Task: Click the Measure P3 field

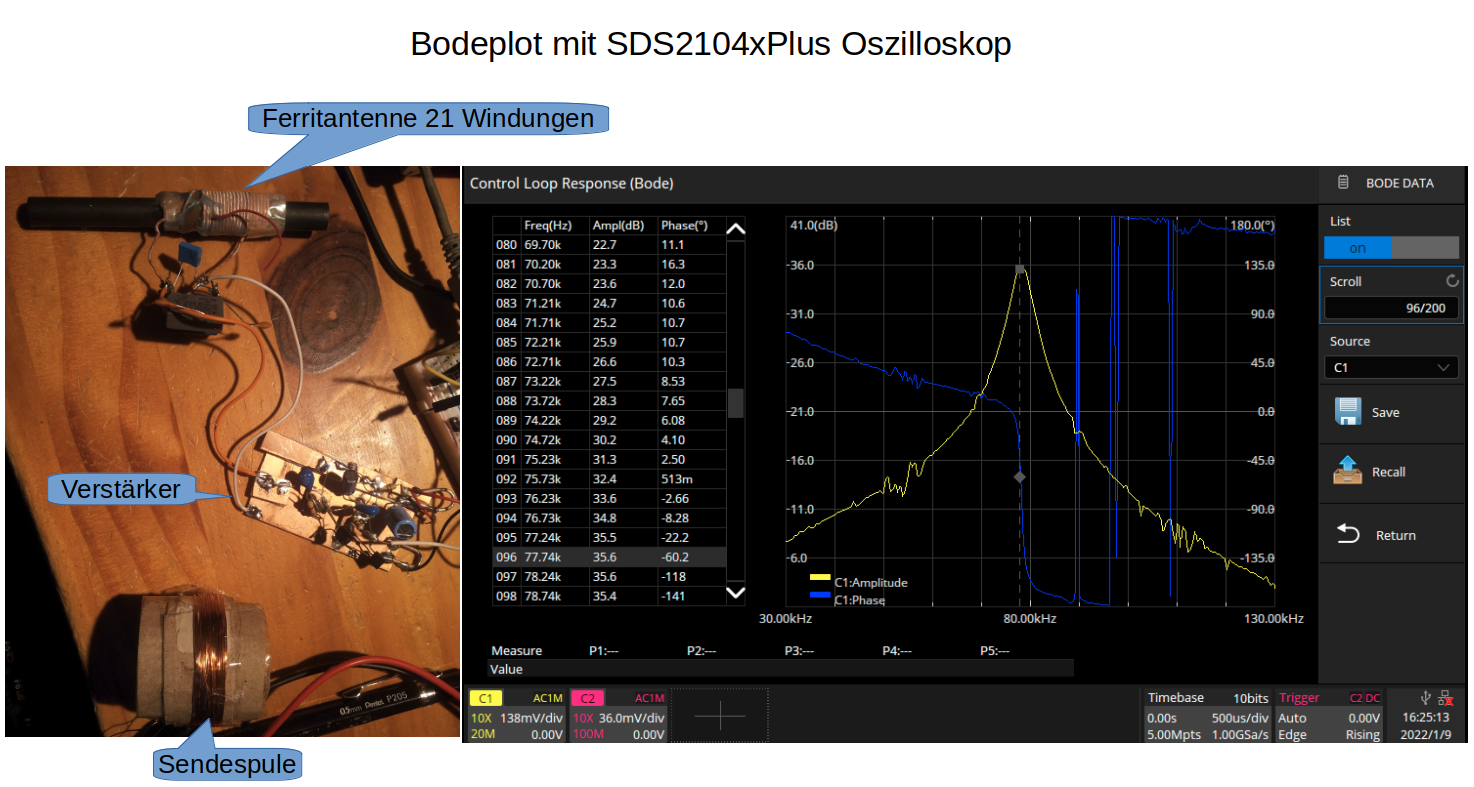Action: click(x=799, y=650)
